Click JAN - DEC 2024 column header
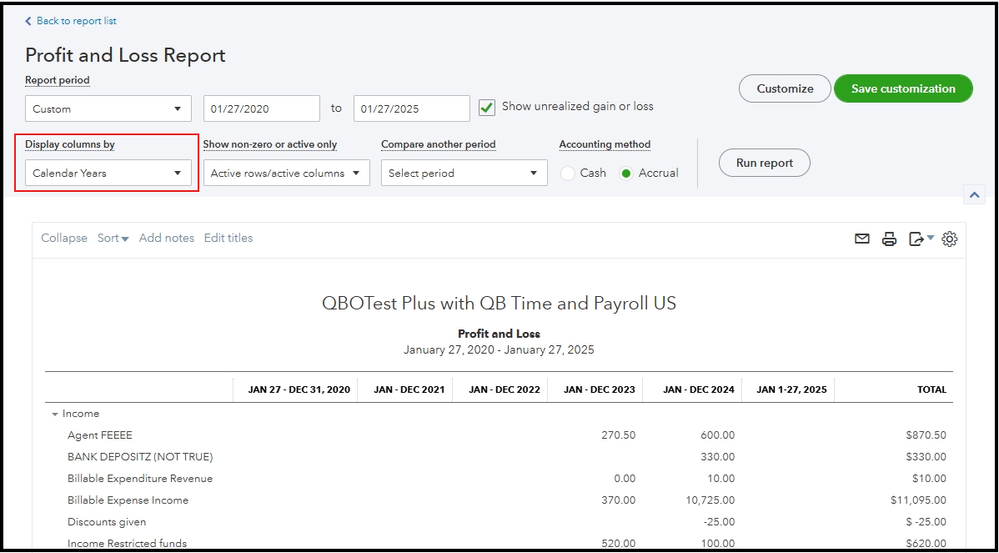 click(698, 390)
